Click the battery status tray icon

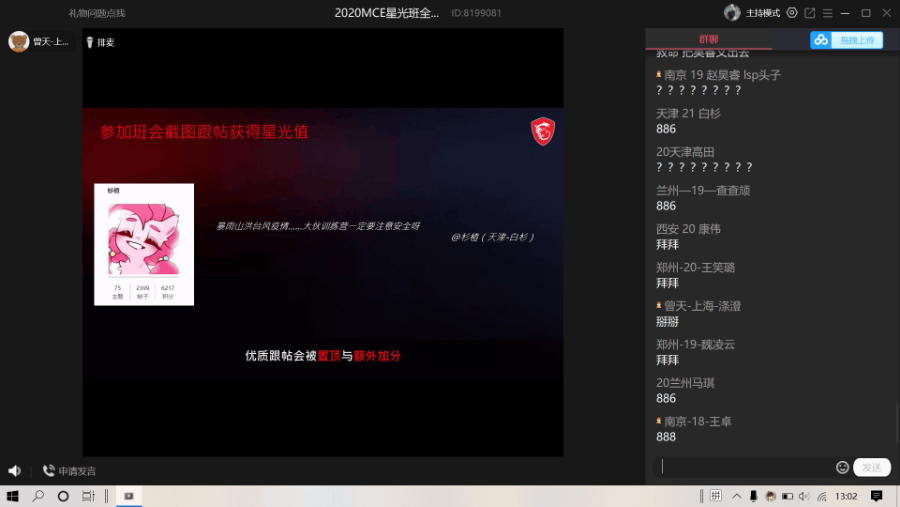(x=787, y=496)
